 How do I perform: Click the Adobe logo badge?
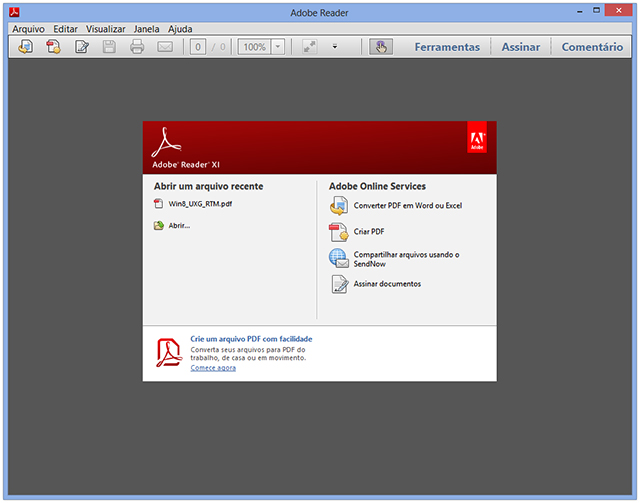tap(477, 137)
